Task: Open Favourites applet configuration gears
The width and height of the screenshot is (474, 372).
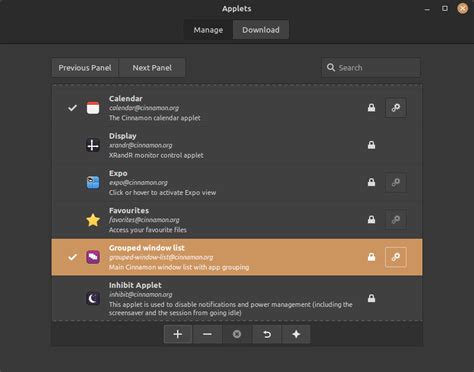Action: click(396, 220)
